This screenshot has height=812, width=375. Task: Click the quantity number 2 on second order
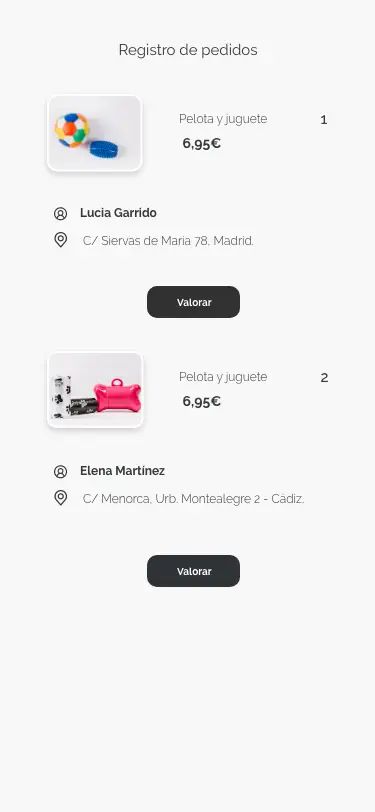point(324,378)
